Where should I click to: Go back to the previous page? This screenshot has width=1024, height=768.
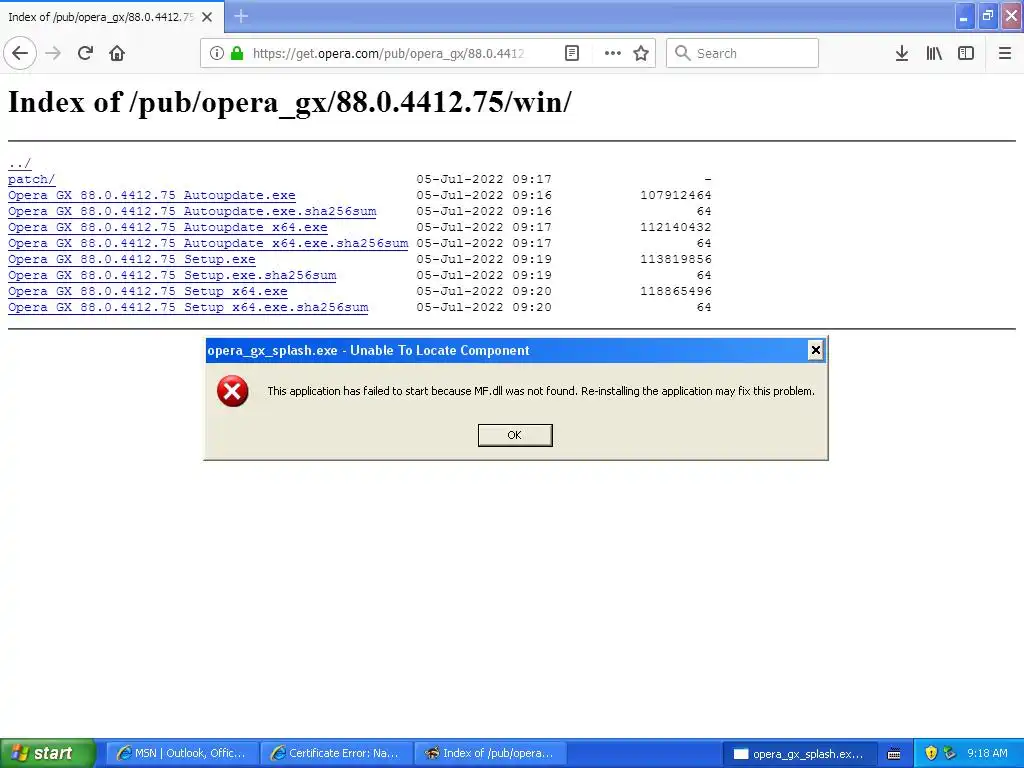[20, 53]
